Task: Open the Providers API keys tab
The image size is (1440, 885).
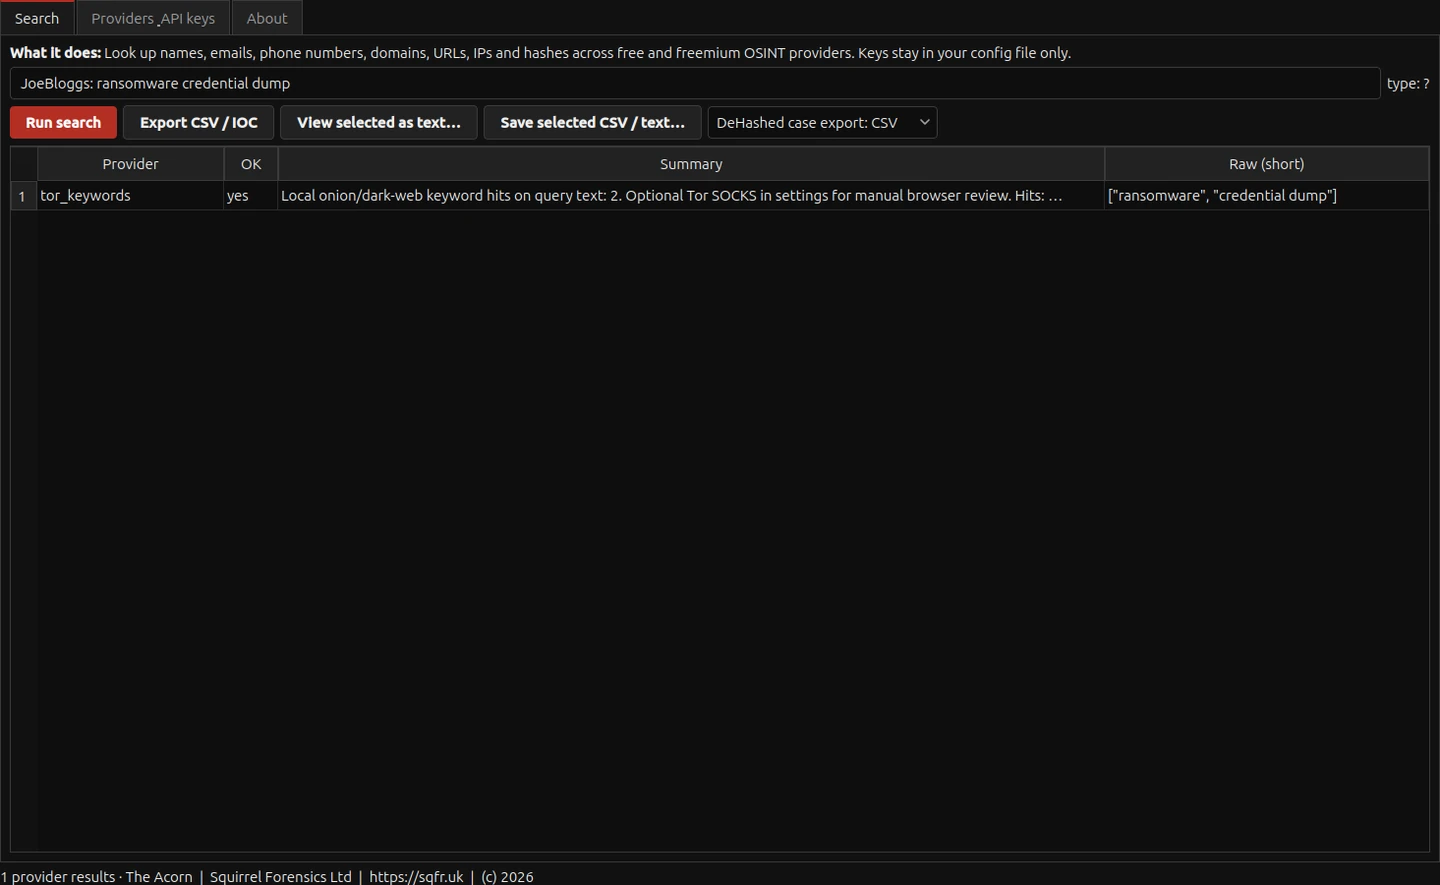Action: tap(153, 18)
